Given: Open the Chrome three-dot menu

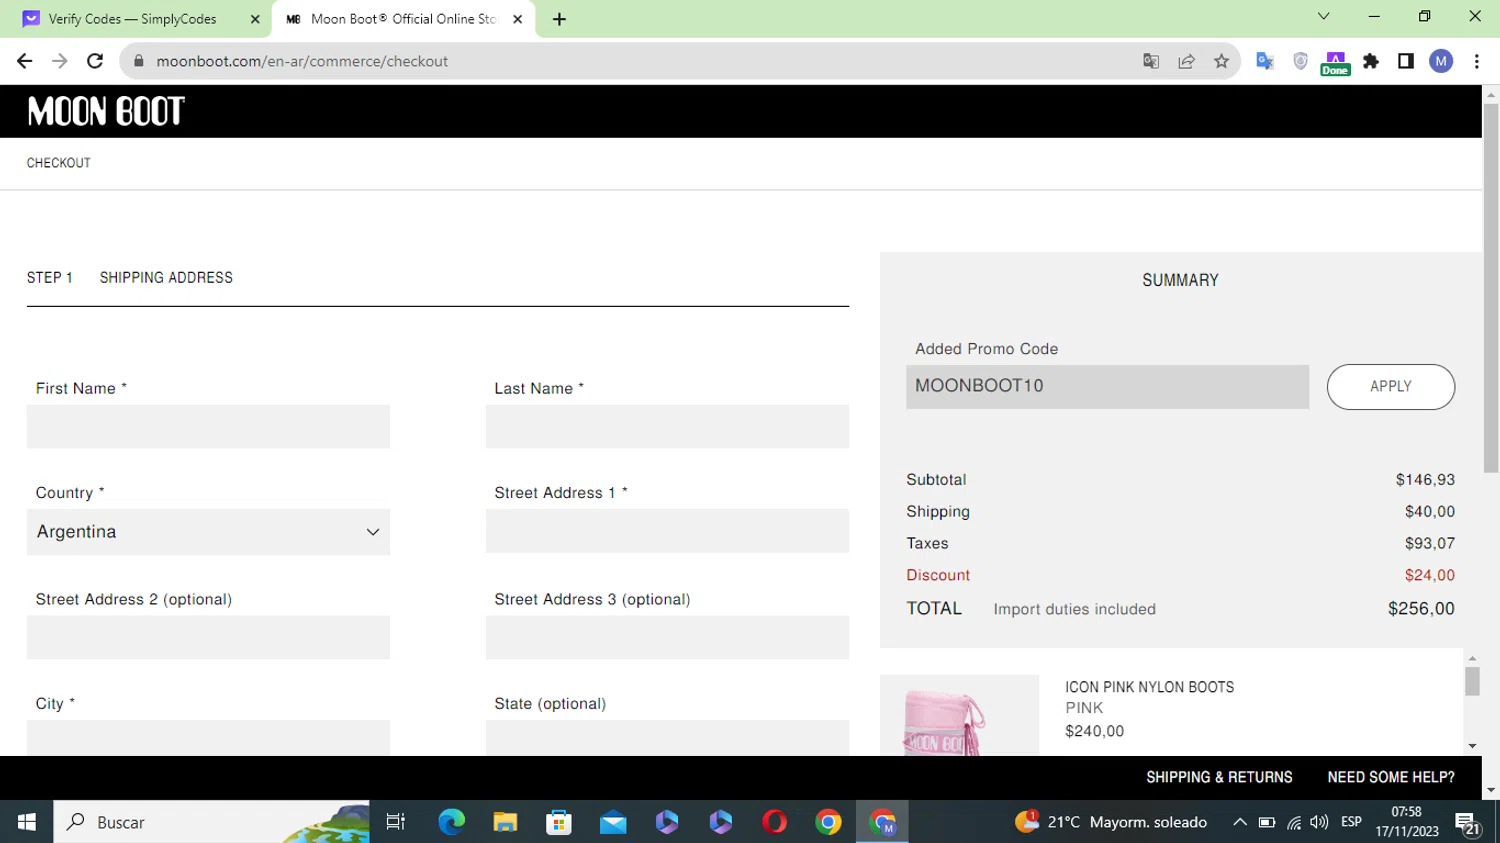Looking at the screenshot, I should (x=1477, y=61).
